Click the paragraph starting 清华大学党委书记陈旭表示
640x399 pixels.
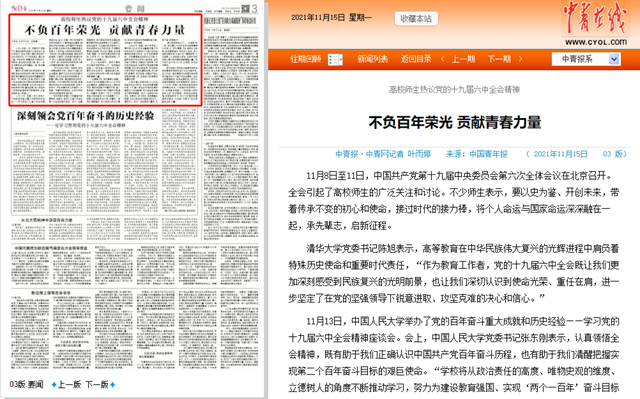click(453, 273)
